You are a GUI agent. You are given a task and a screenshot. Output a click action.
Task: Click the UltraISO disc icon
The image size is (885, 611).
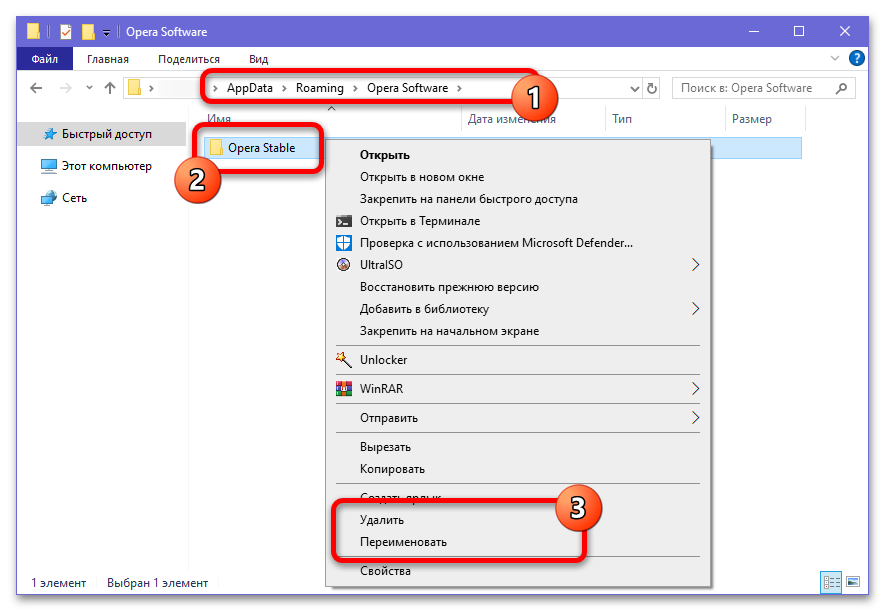click(343, 264)
